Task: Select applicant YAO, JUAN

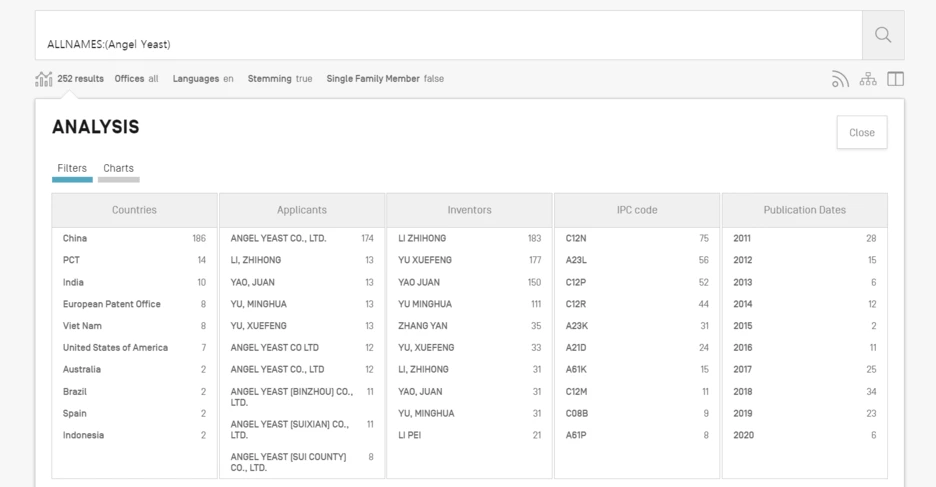Action: (302, 282)
